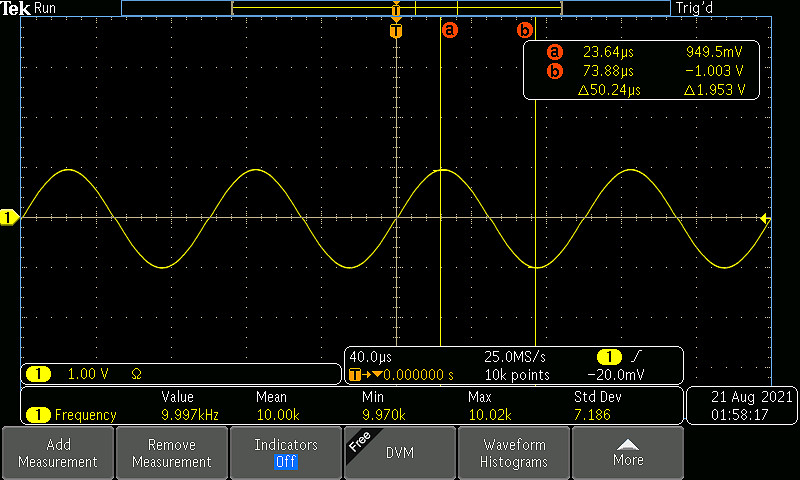
Task: Click the 7.186 standard deviation value
Action: tap(592, 415)
